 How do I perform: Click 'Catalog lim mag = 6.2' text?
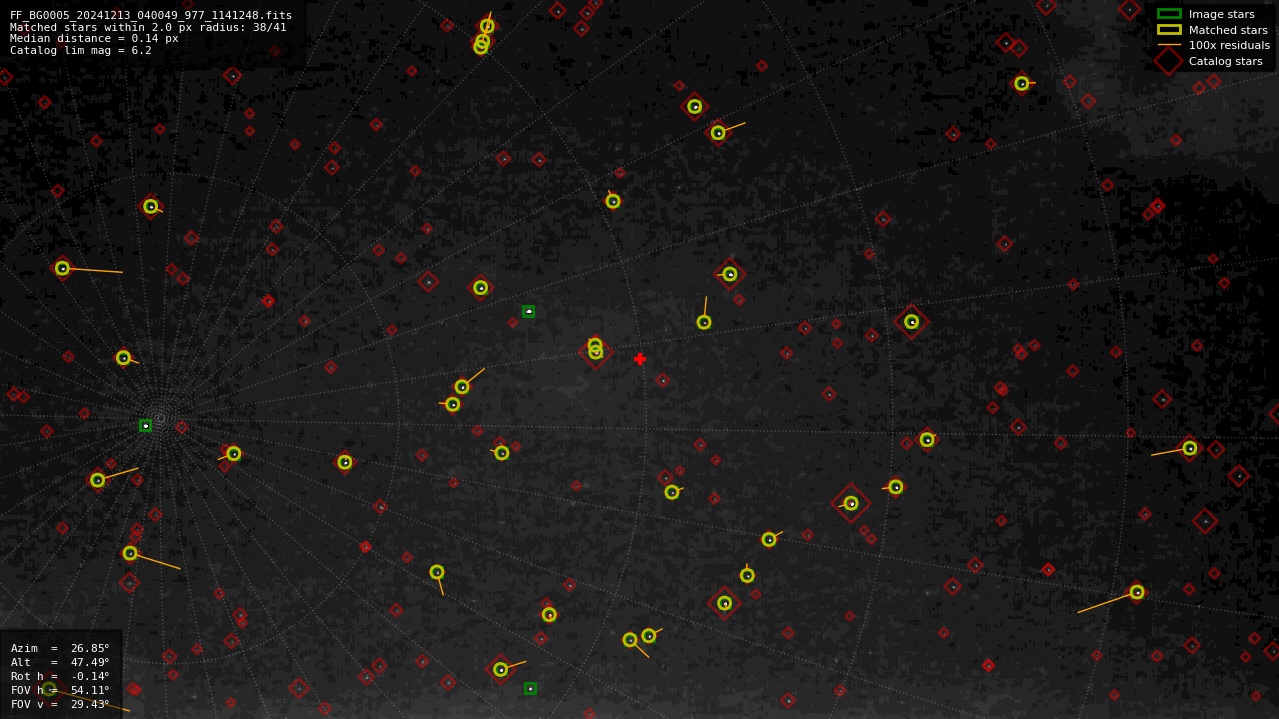[x=81, y=50]
